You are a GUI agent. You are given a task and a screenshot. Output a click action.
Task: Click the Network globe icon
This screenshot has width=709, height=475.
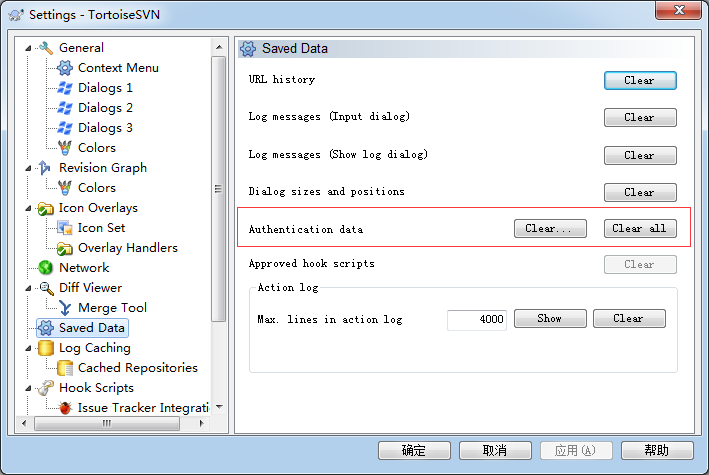pos(46,268)
